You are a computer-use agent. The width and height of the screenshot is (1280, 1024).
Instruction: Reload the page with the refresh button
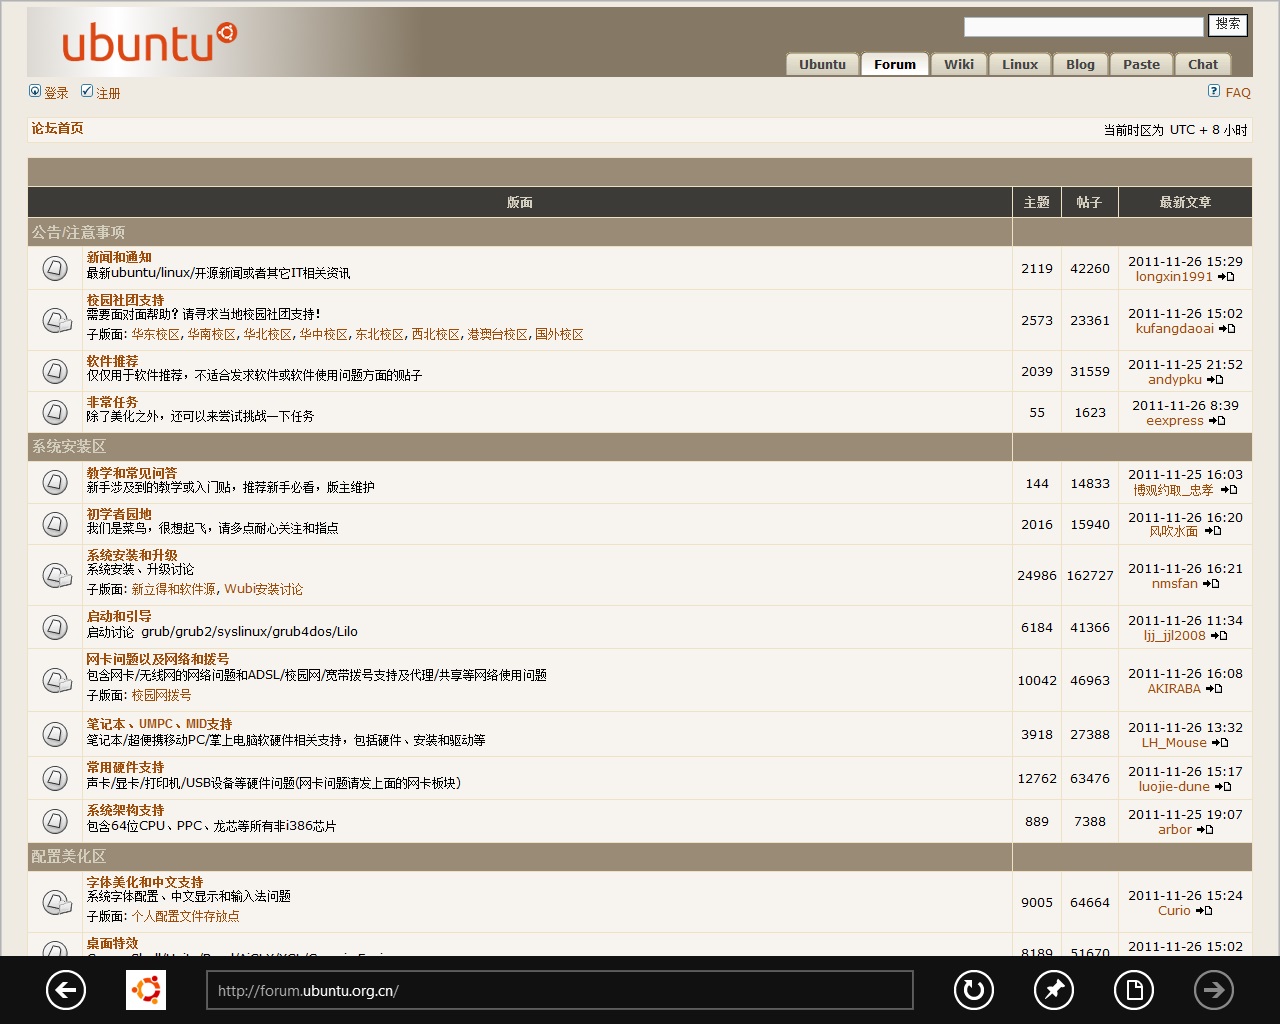pos(973,991)
